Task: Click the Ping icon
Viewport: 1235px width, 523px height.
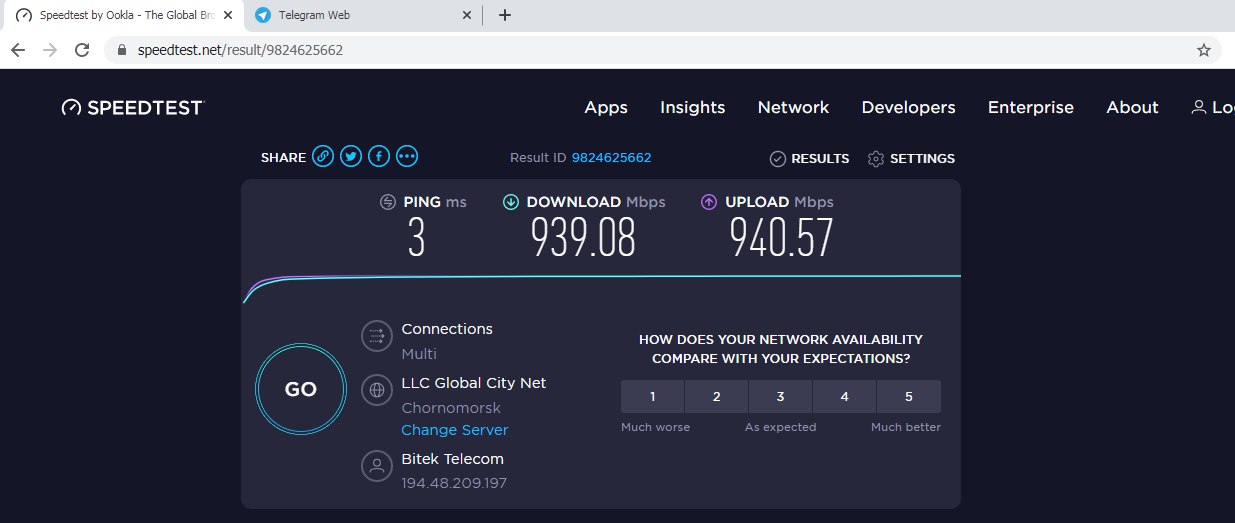Action: click(x=388, y=202)
